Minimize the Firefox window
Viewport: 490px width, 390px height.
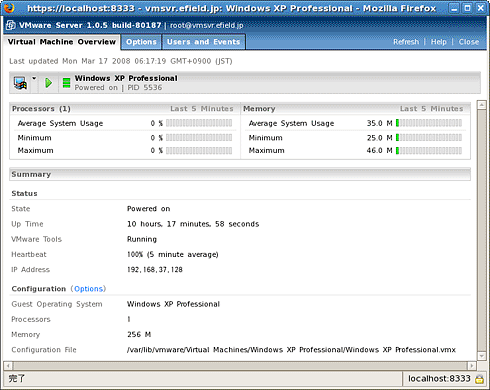(454, 8)
